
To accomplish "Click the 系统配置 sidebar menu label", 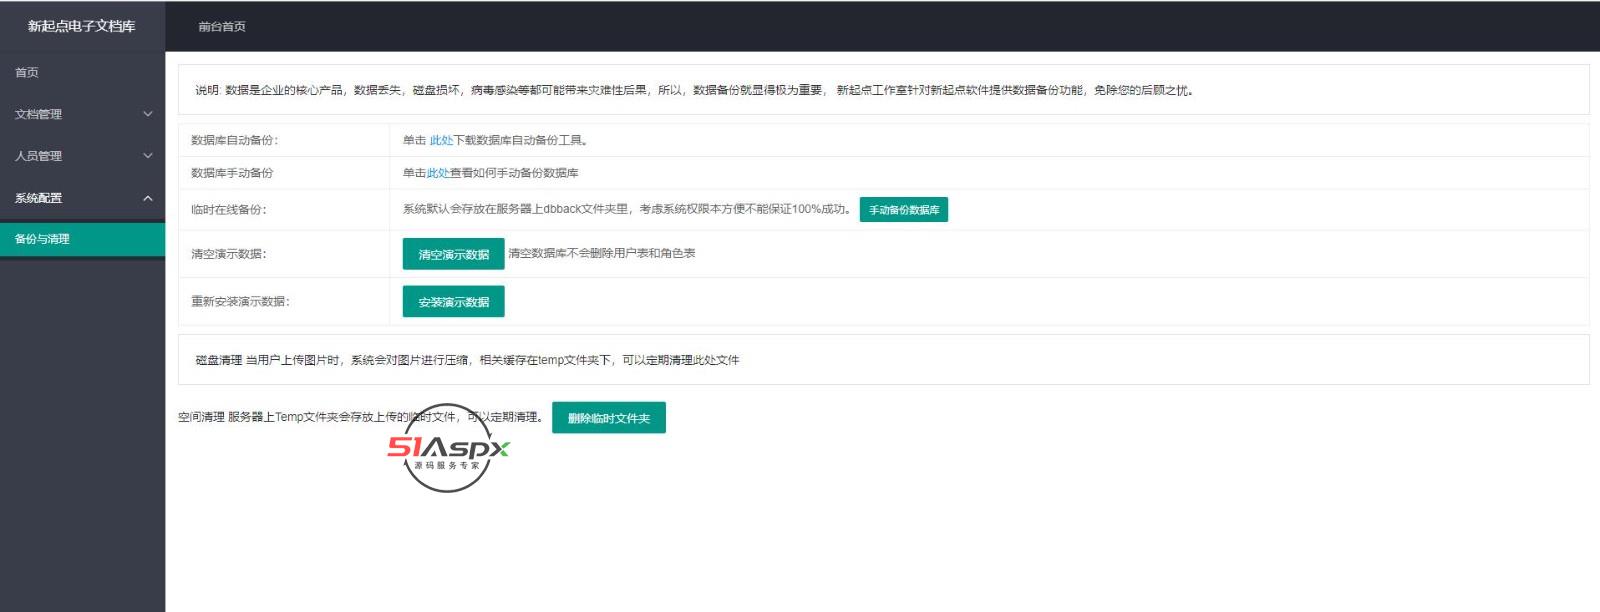I will 39,198.
